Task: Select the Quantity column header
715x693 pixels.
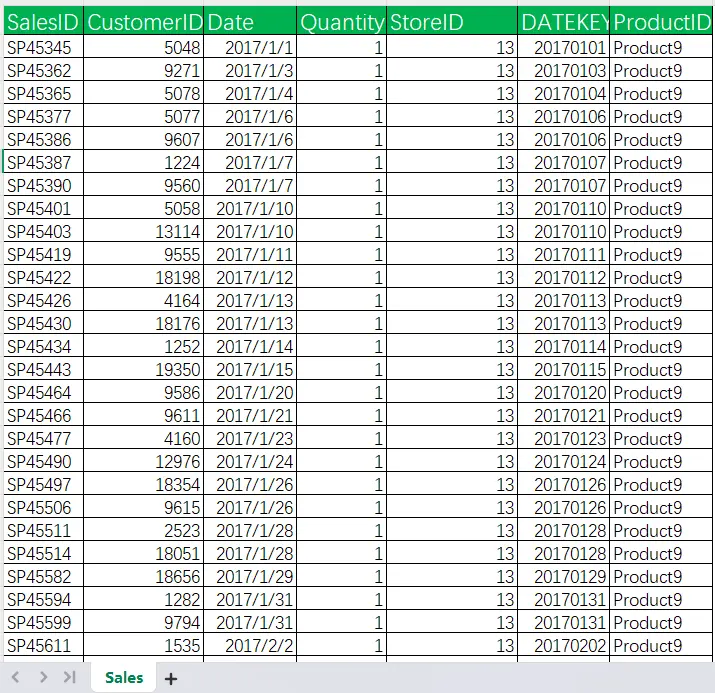Action: tap(342, 21)
